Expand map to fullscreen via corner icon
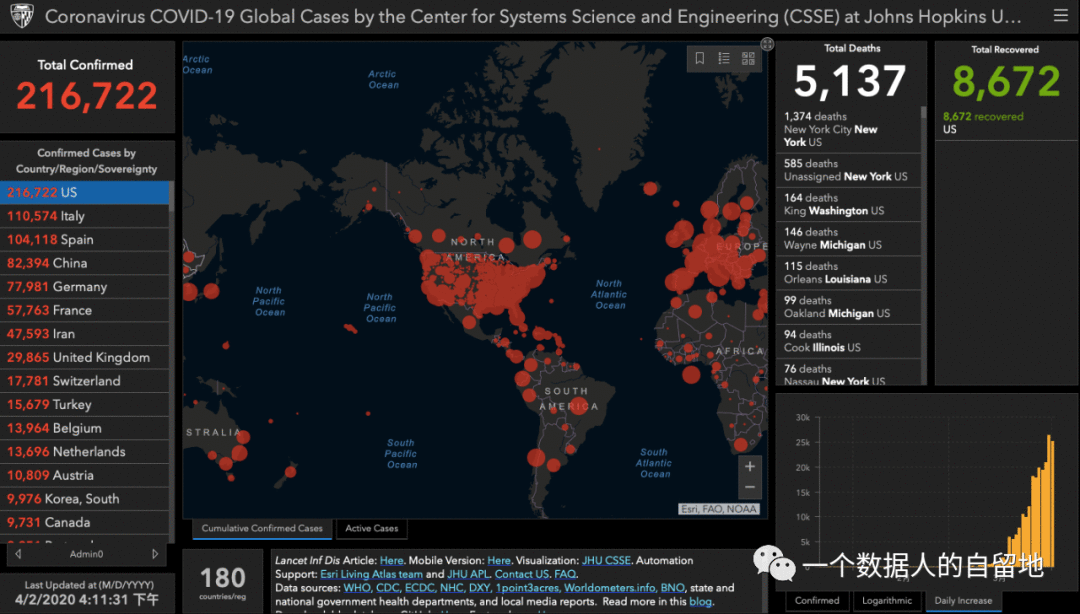The image size is (1080, 614). 767,44
